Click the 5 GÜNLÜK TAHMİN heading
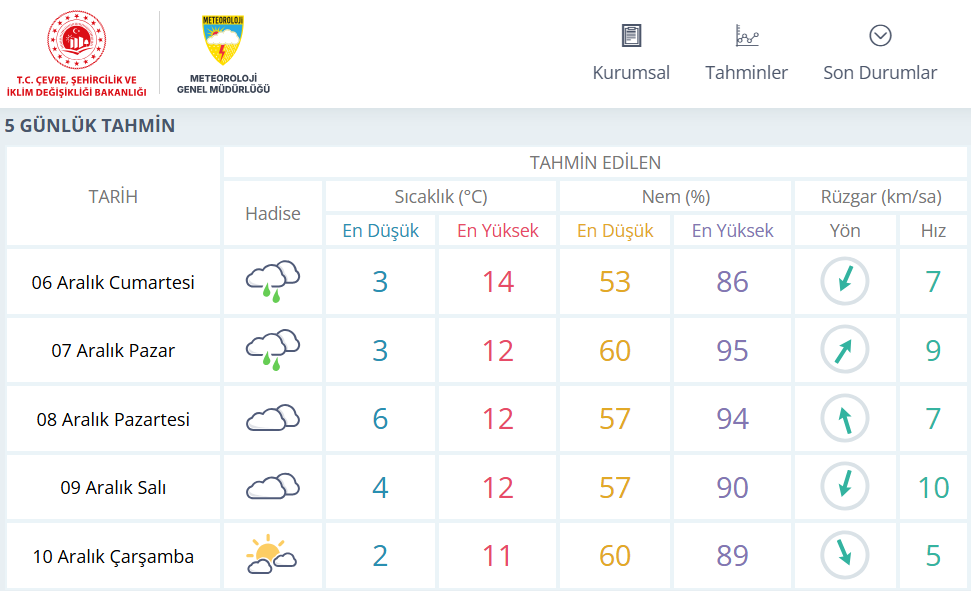Screen dimensions: 971x591 tap(90, 126)
